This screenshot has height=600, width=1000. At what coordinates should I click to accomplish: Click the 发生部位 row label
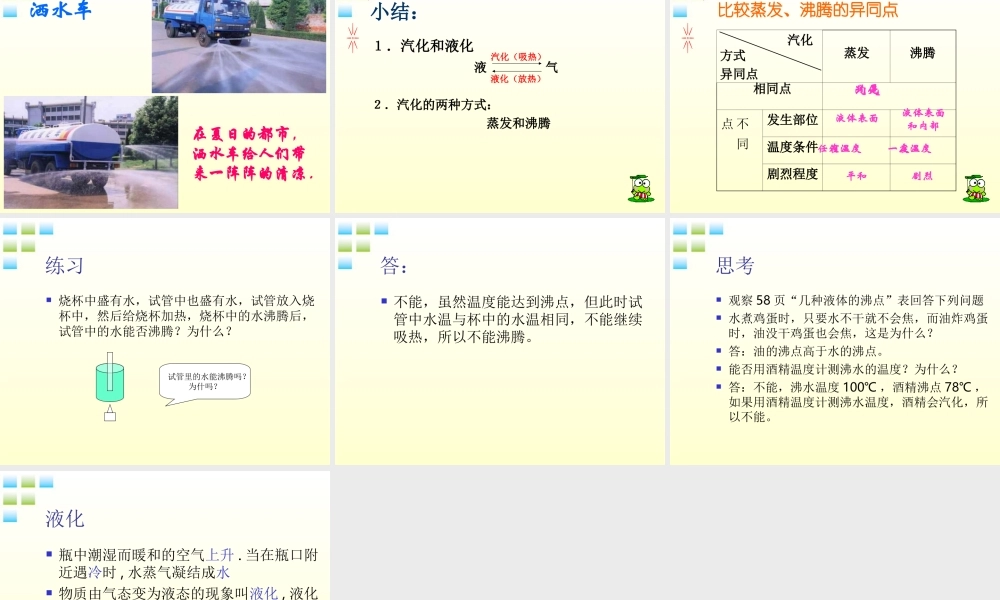(x=792, y=120)
